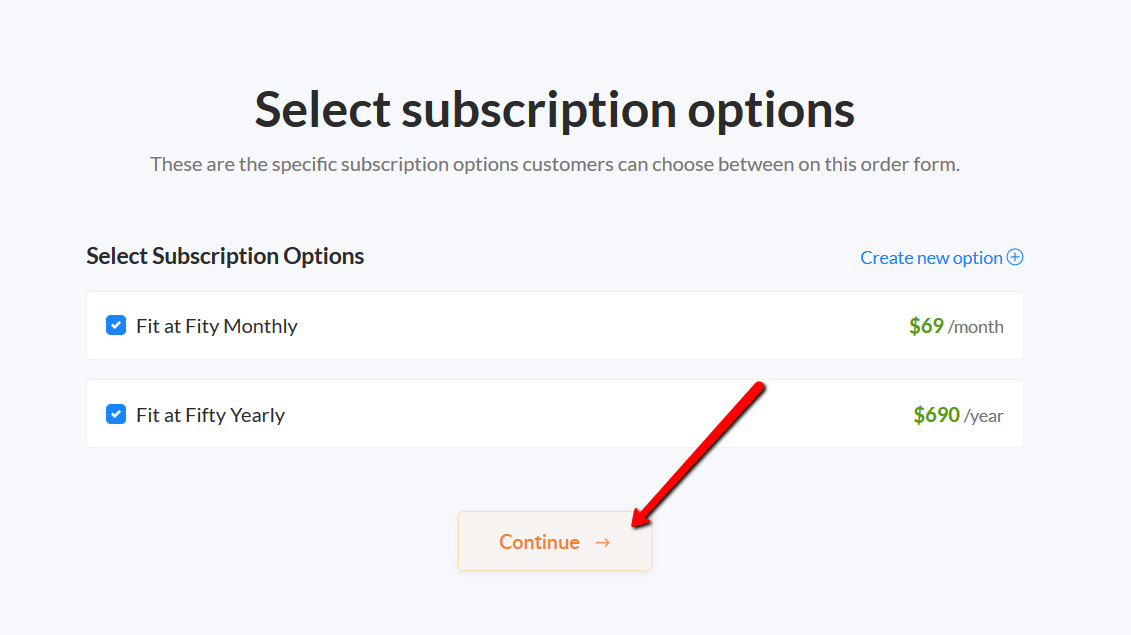Click empty middle area of Monthly option row
The height and width of the screenshot is (635, 1131).
[577, 326]
